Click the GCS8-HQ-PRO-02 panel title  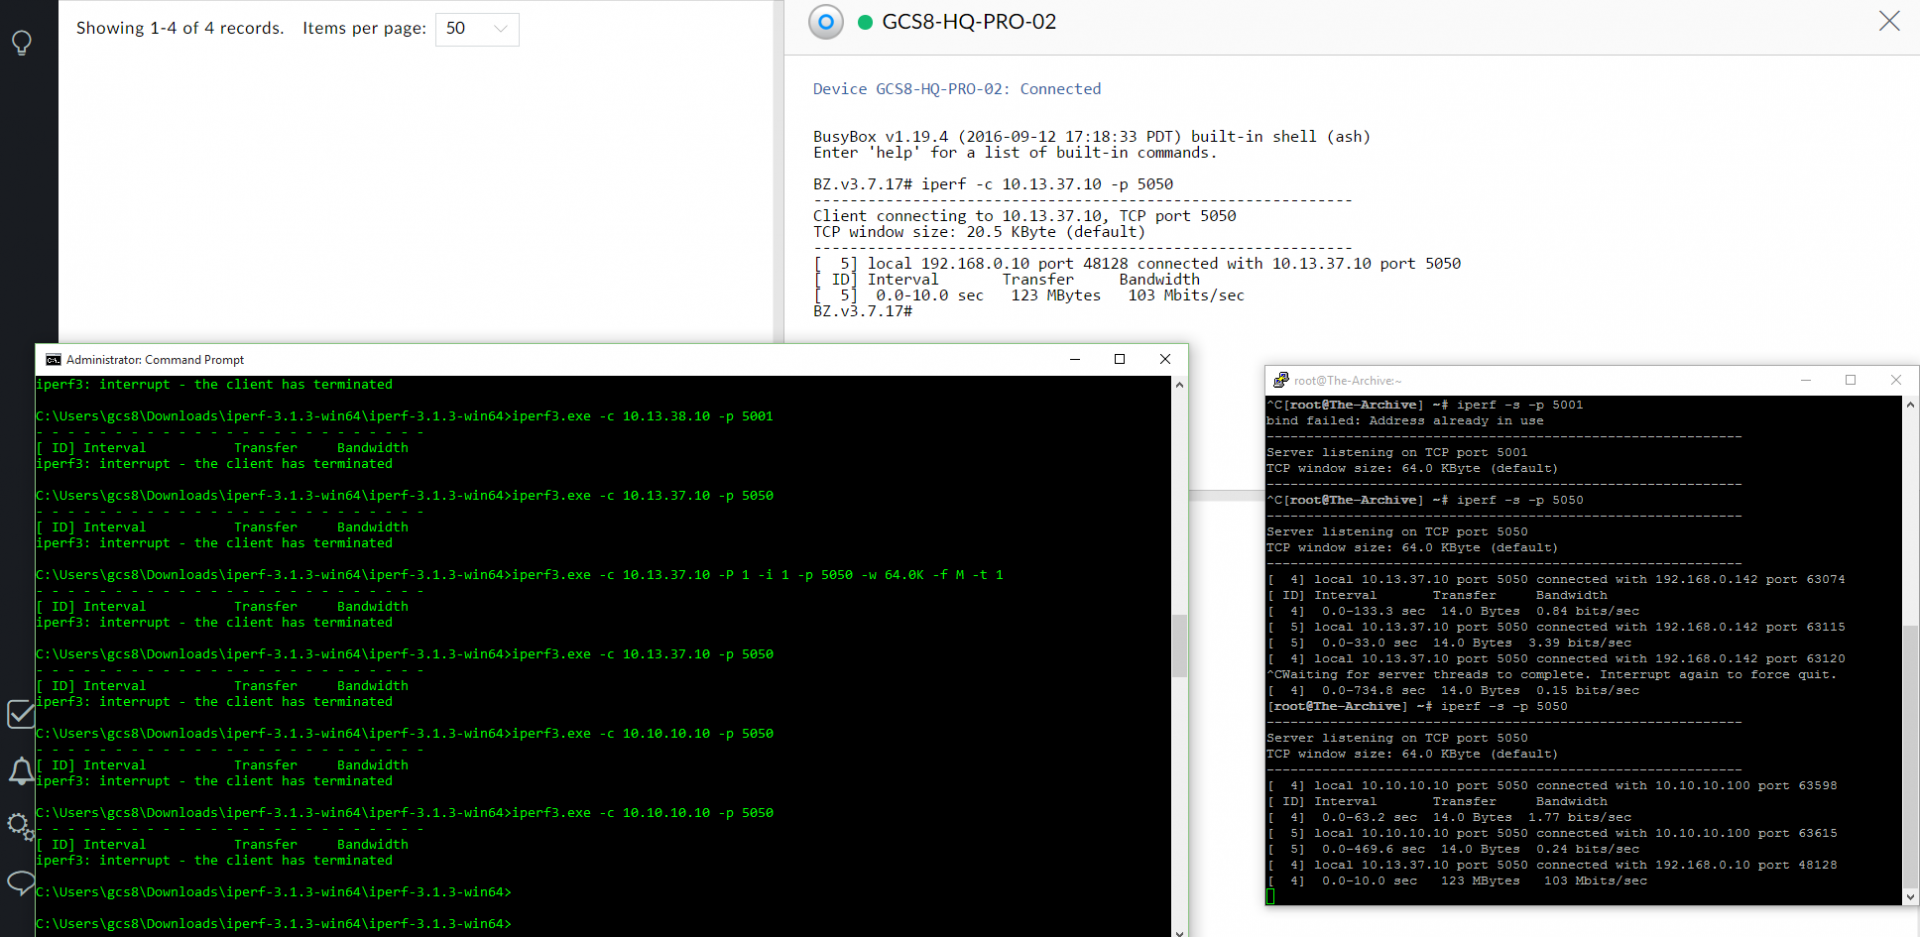969,22
